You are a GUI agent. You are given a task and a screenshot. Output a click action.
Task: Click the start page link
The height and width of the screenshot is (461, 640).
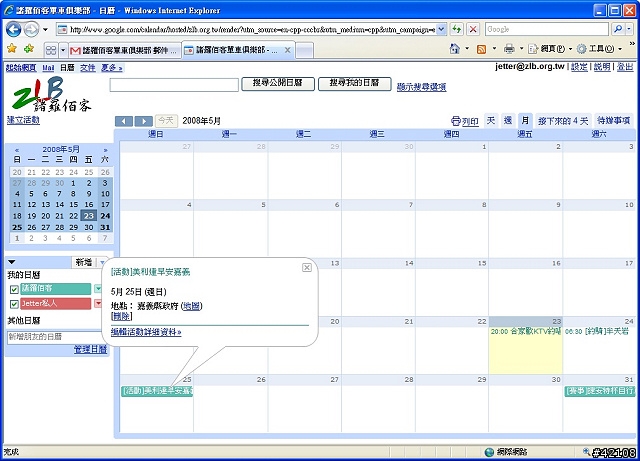[21, 68]
